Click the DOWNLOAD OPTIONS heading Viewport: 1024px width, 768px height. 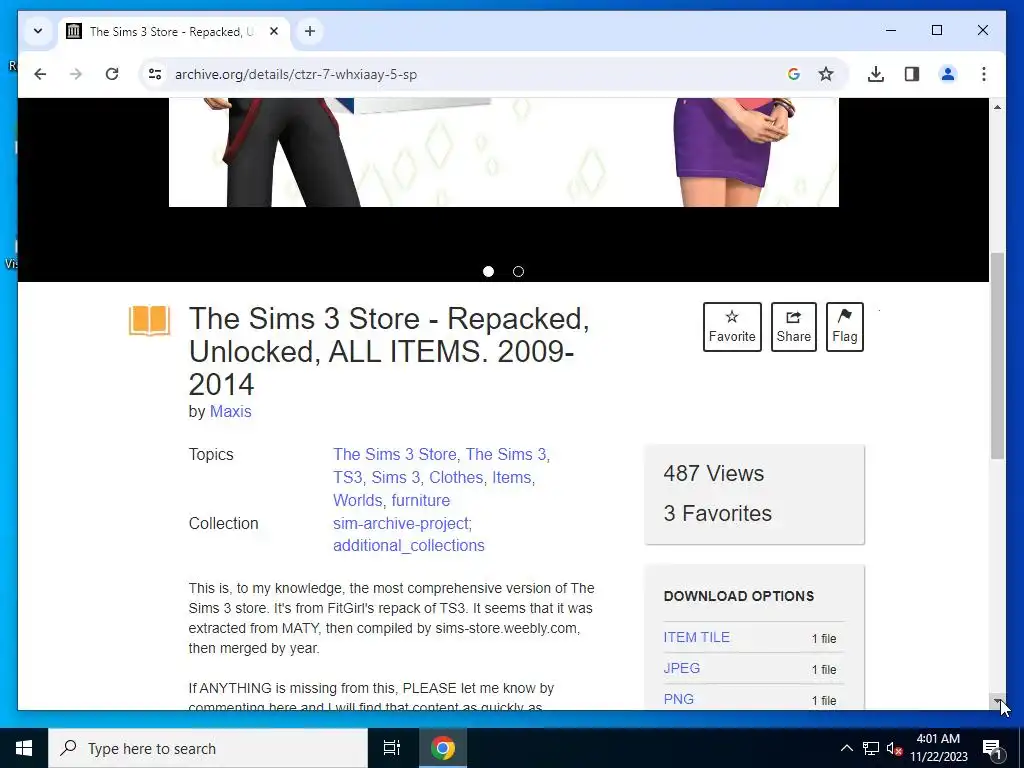[x=739, y=596]
